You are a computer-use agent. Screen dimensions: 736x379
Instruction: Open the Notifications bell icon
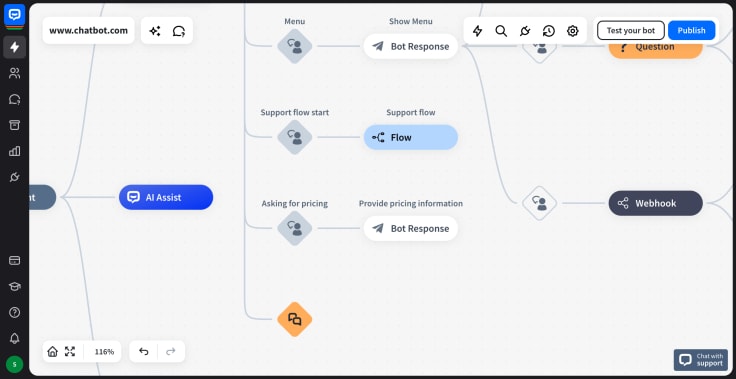tap(14, 338)
